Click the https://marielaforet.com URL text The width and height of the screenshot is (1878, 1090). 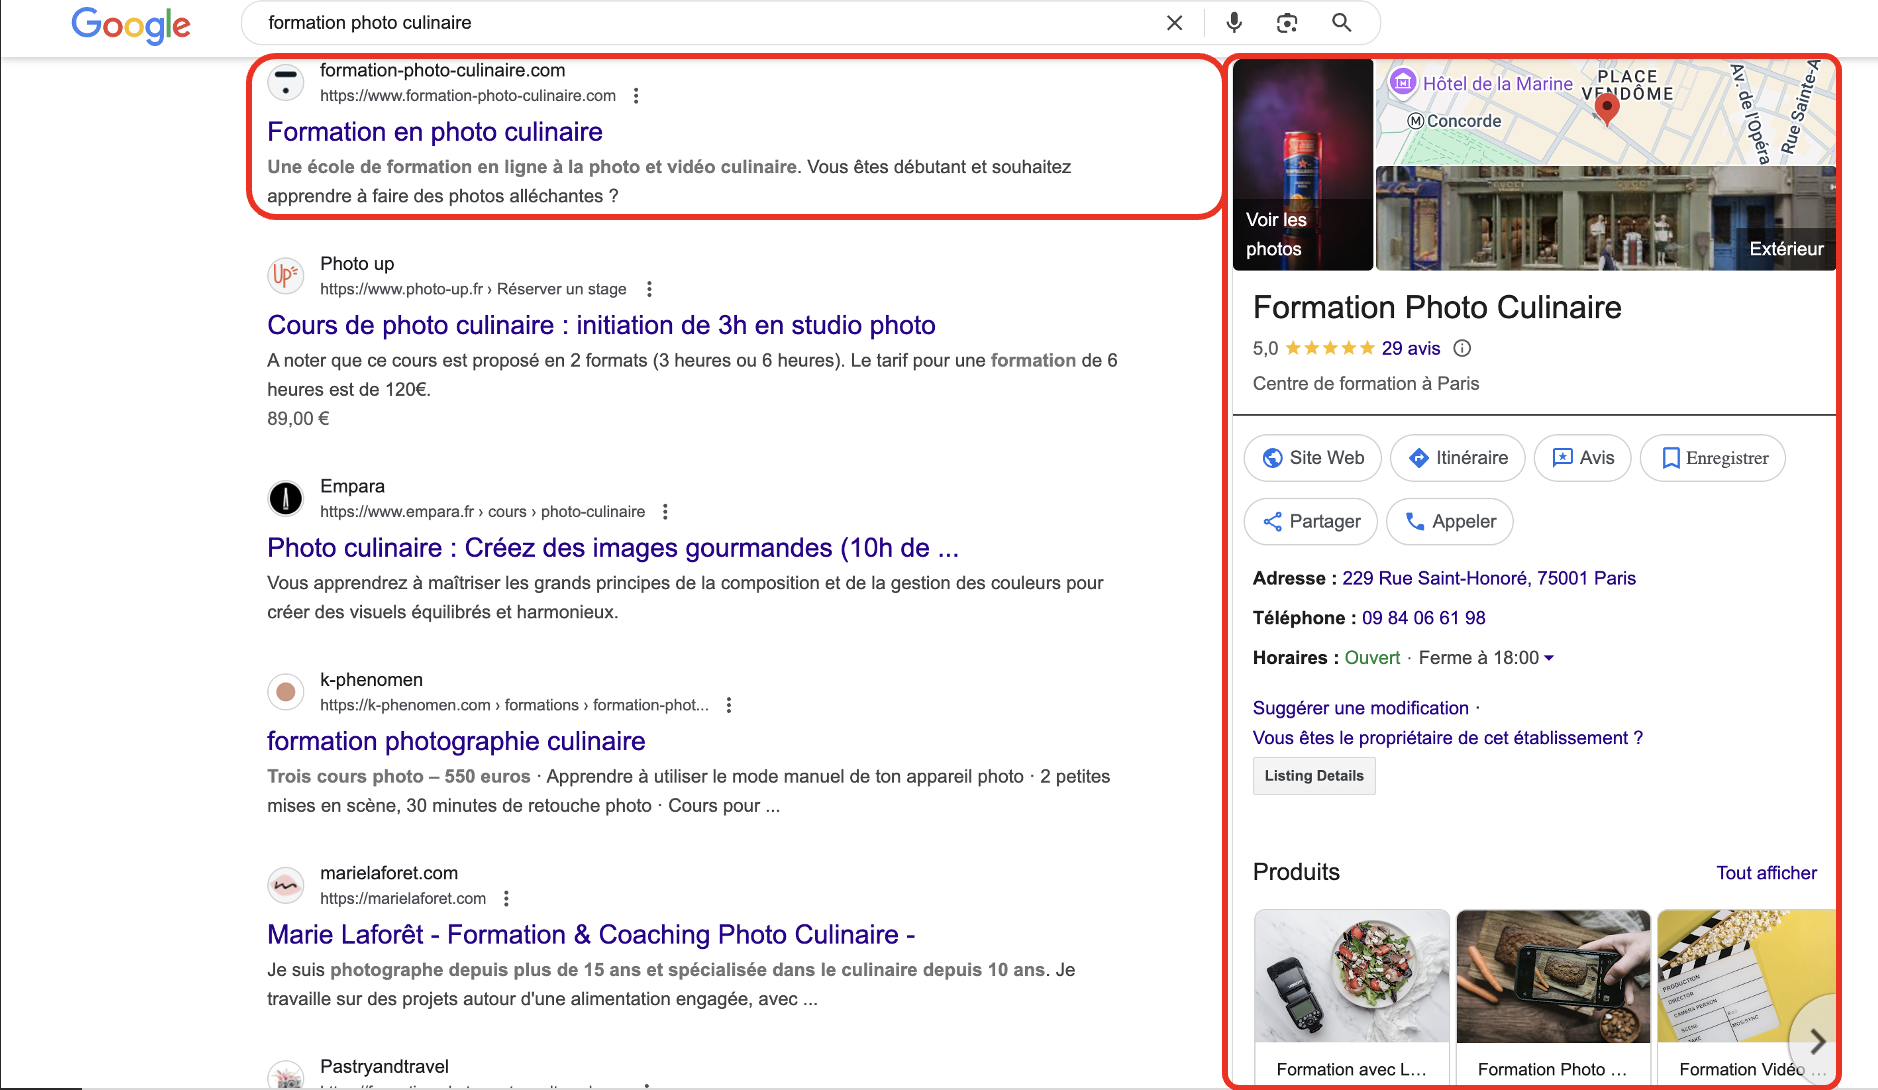[403, 899]
